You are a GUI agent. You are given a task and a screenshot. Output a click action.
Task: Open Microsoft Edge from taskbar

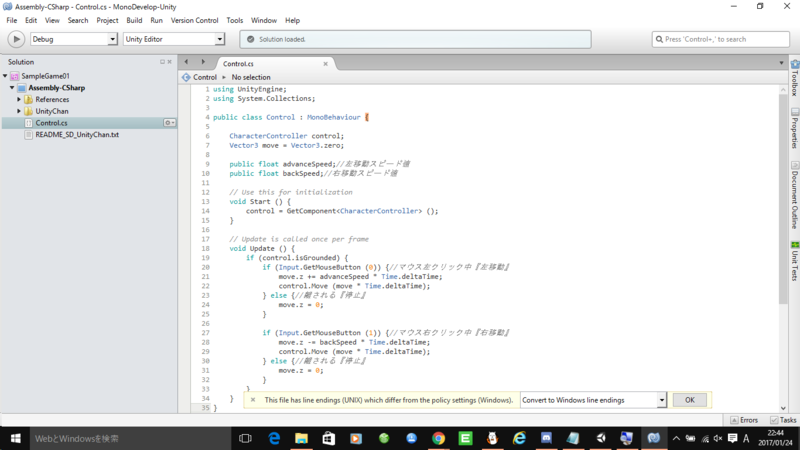[x=274, y=438]
